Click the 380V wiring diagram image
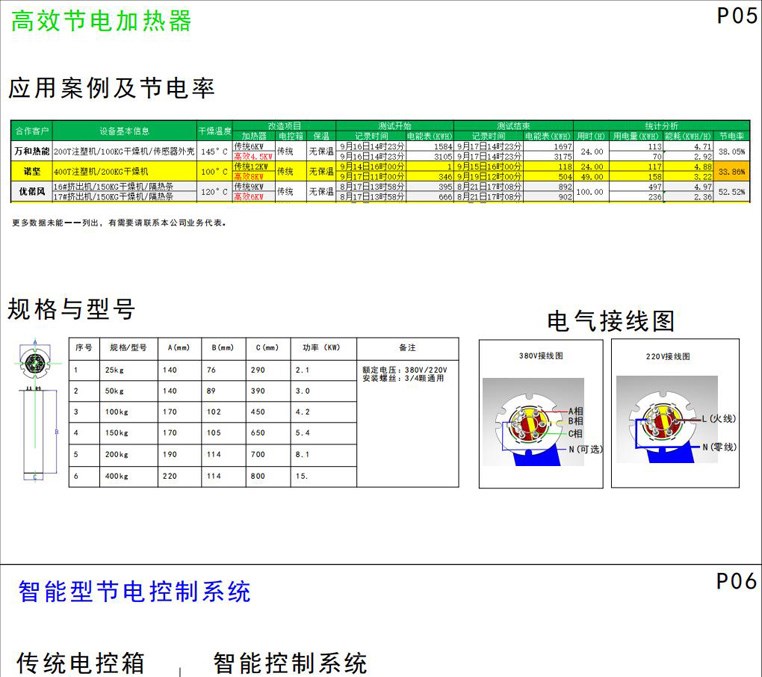 [x=539, y=420]
